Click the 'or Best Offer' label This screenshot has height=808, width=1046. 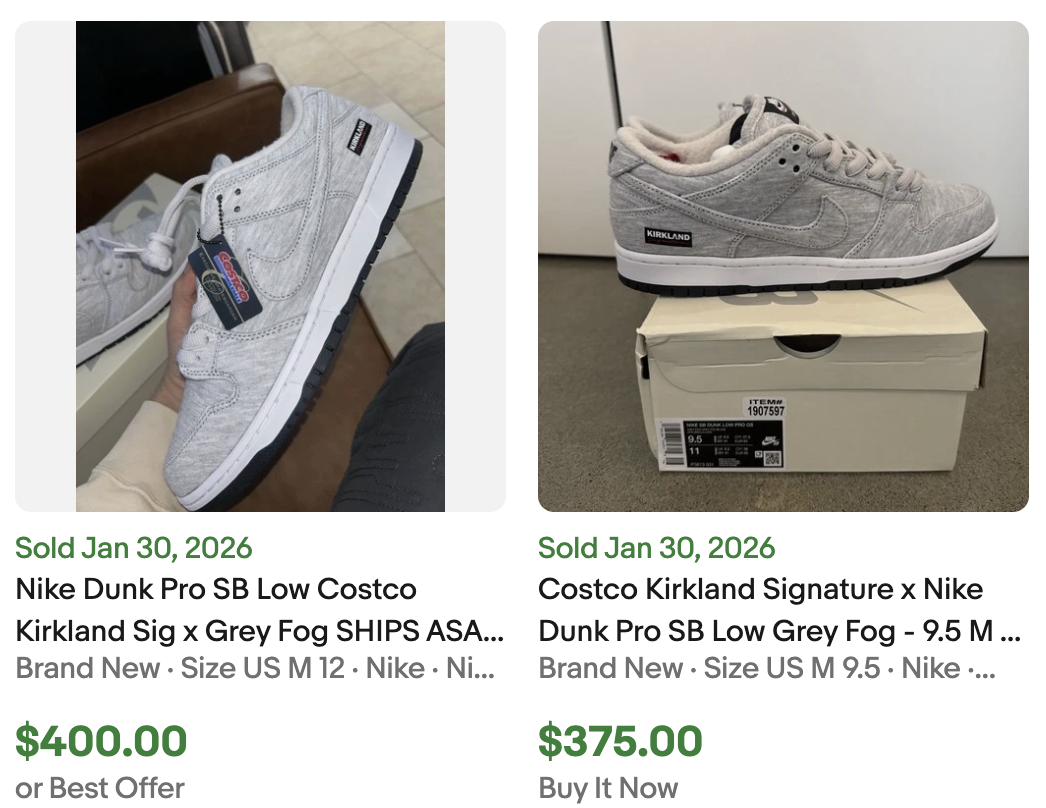(x=99, y=788)
